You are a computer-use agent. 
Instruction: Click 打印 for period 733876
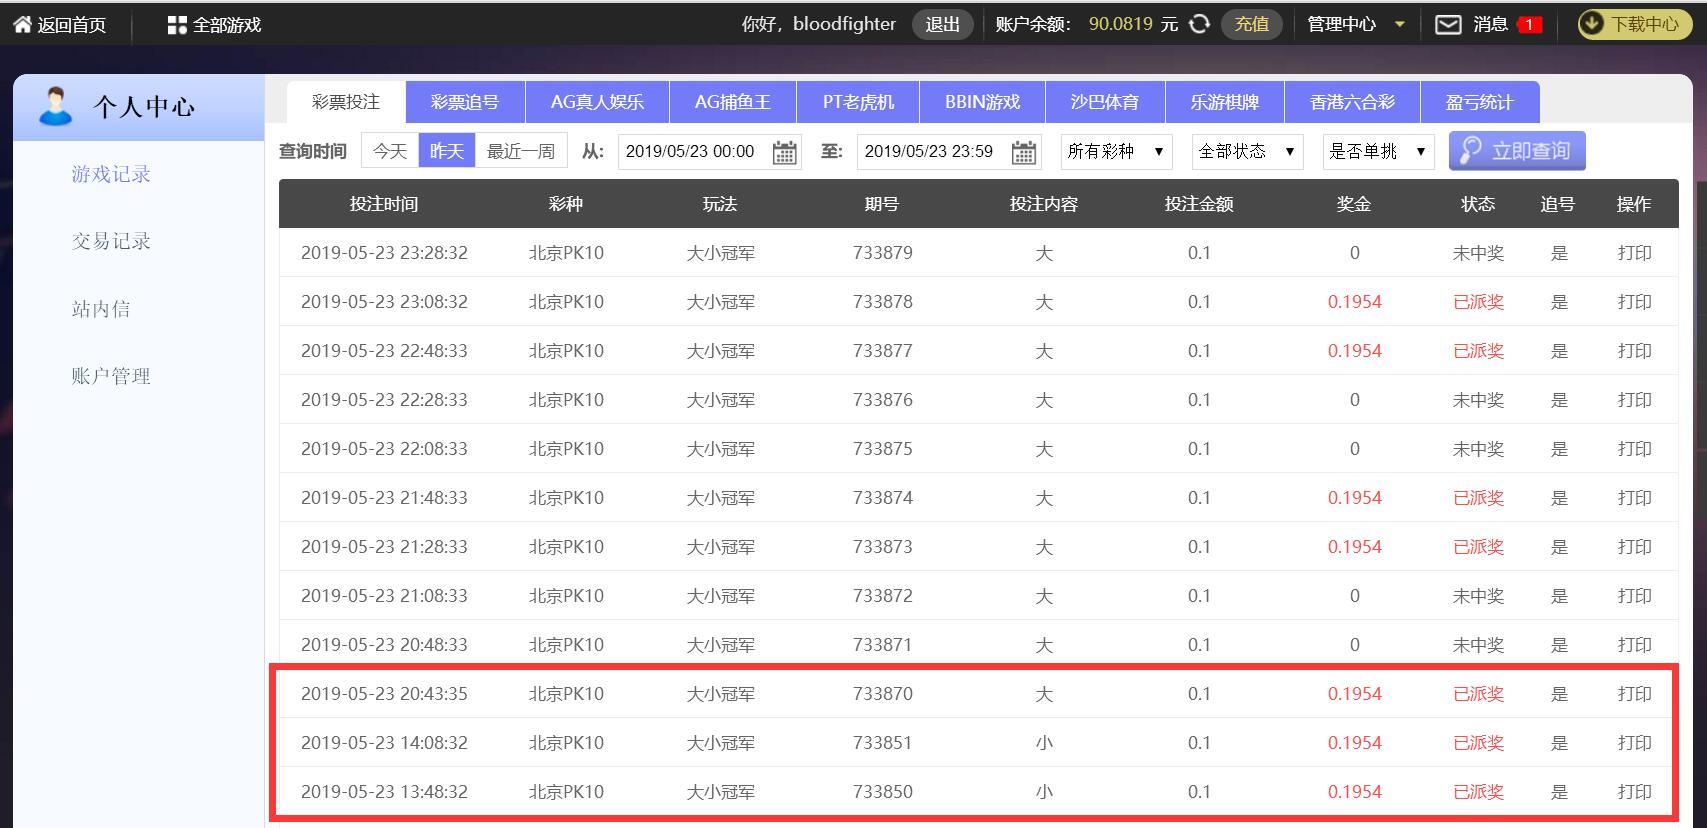pos(1634,400)
